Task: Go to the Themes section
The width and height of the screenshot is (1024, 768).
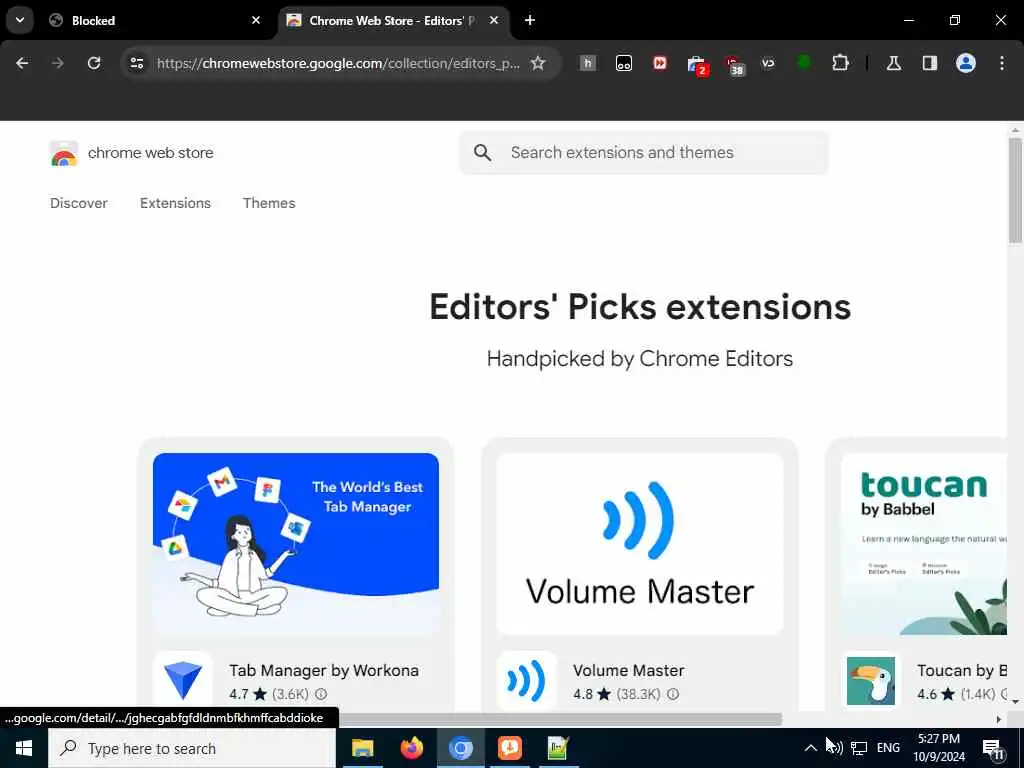Action: (x=269, y=203)
